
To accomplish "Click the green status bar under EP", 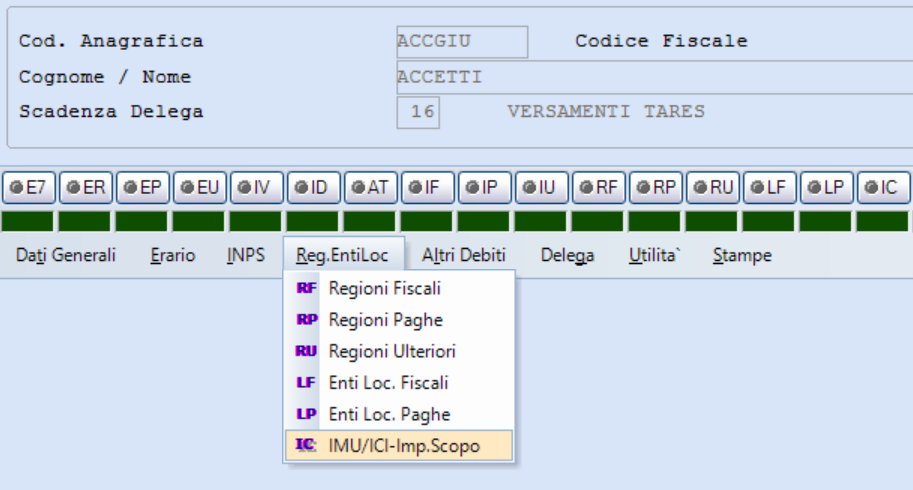I will [142, 221].
